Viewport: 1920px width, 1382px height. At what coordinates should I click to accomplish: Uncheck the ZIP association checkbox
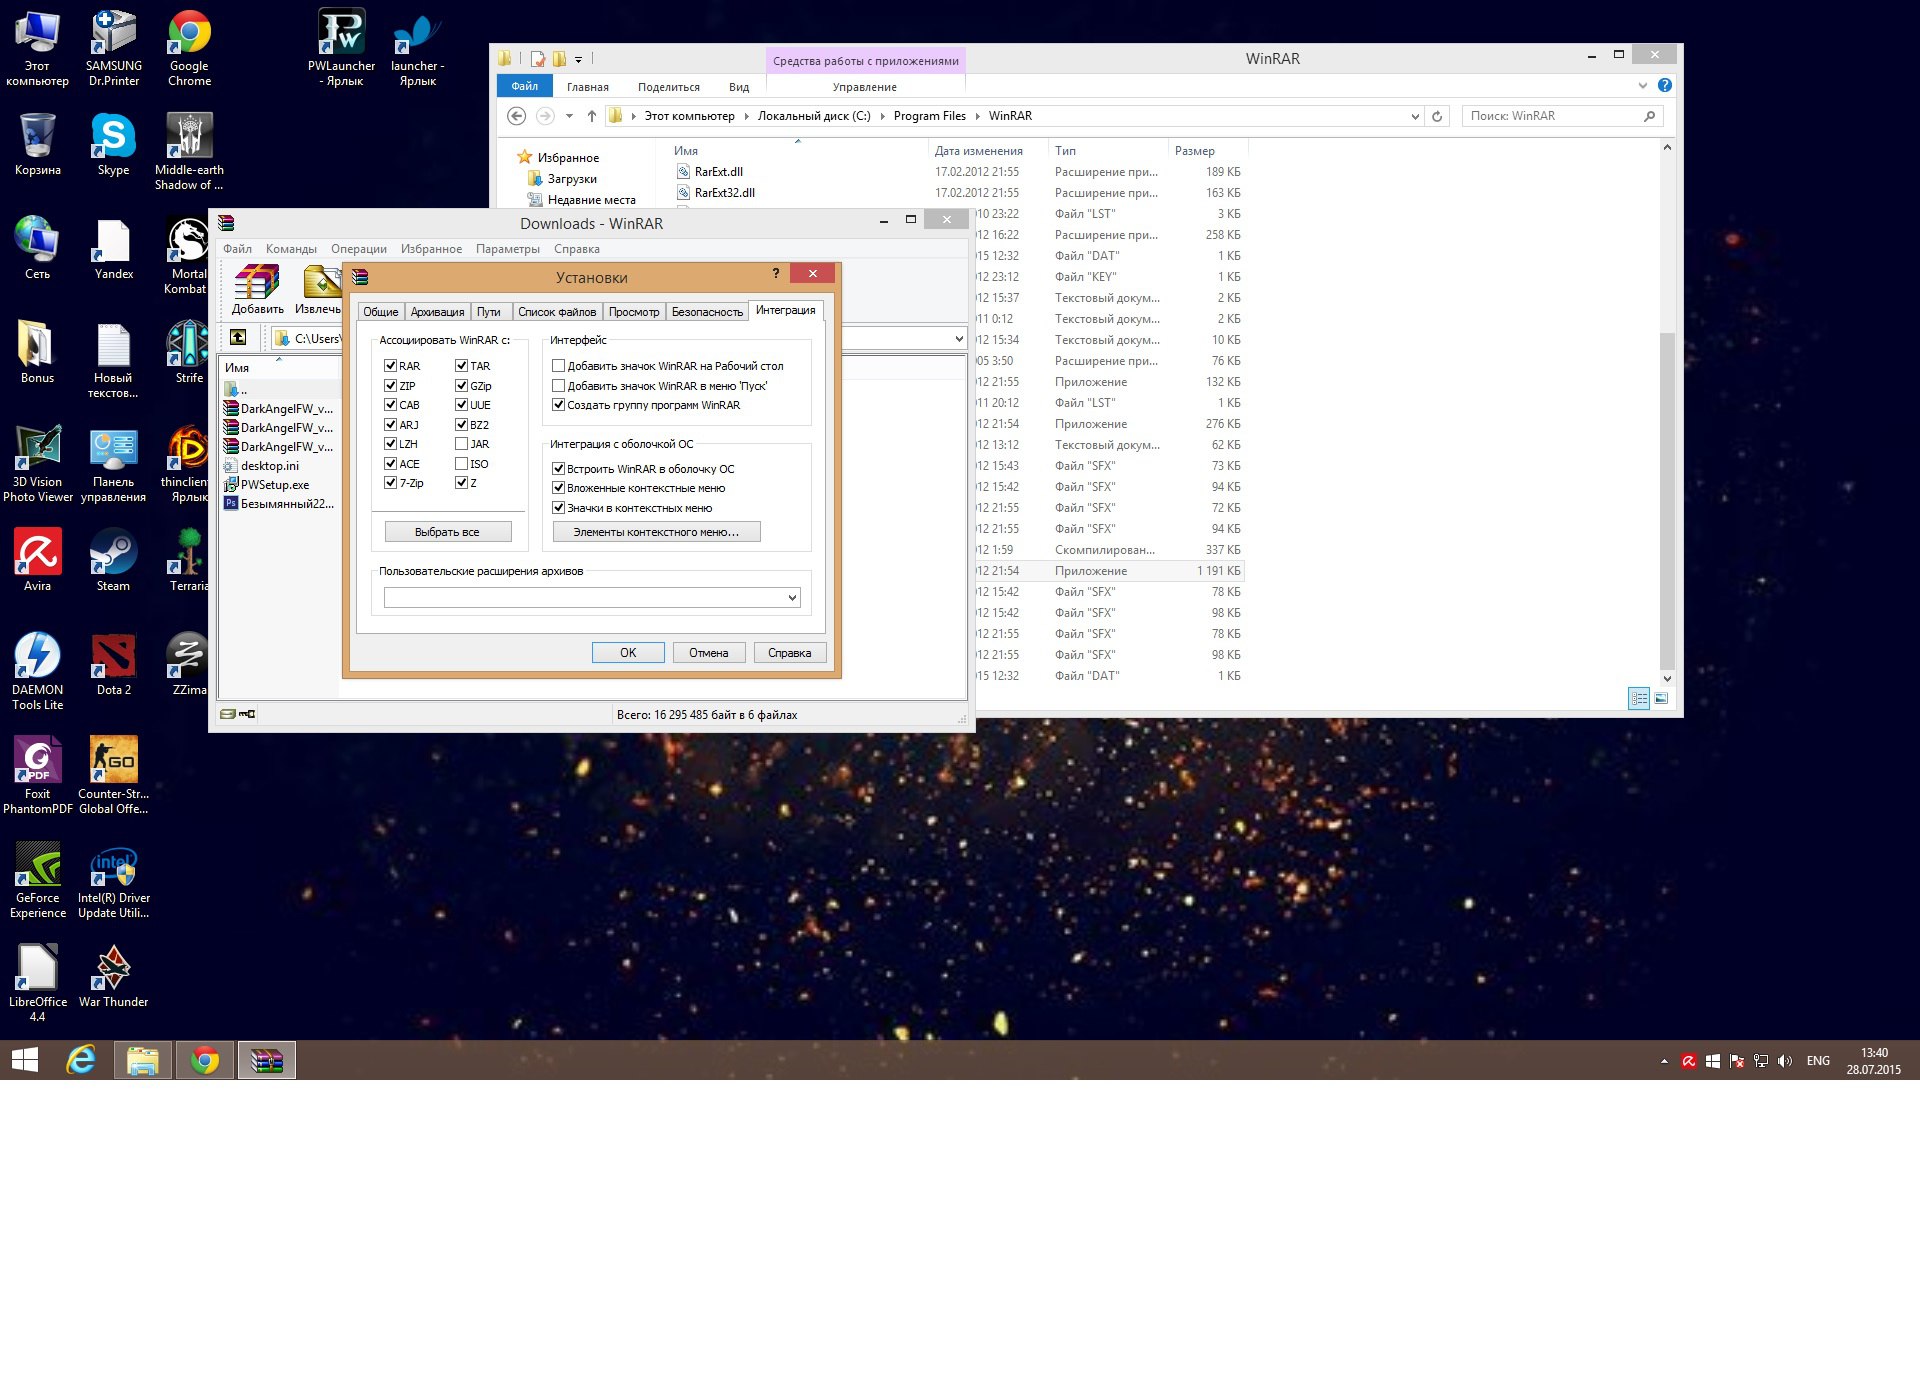click(x=390, y=386)
